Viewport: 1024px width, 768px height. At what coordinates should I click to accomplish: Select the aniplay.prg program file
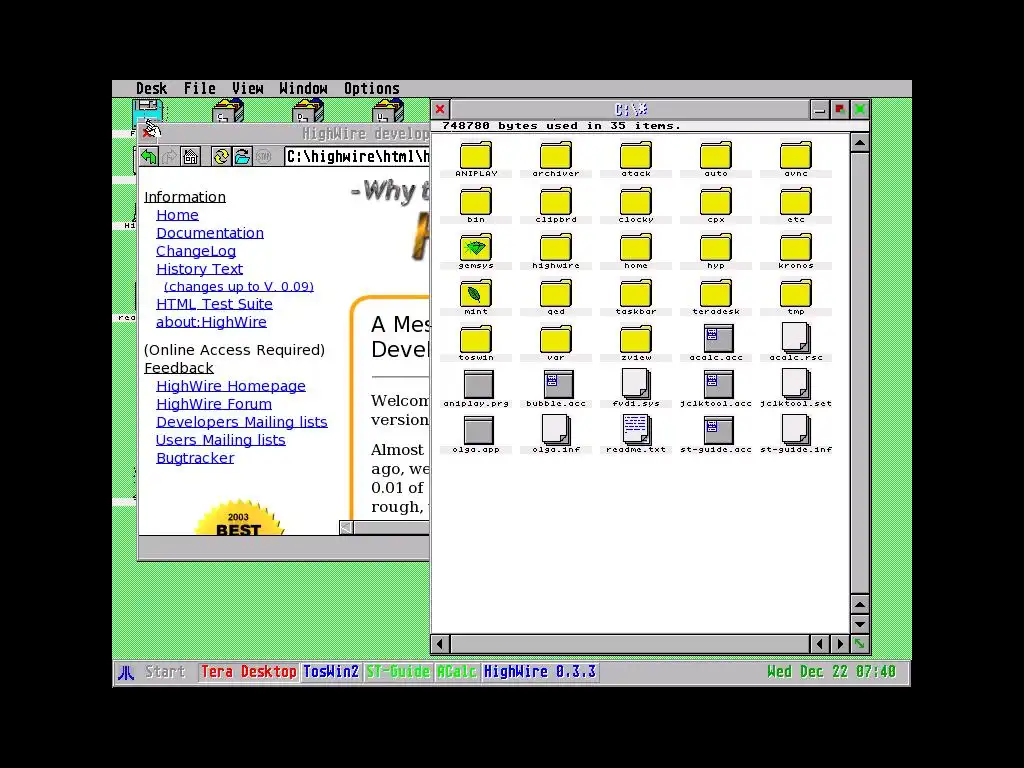point(476,389)
